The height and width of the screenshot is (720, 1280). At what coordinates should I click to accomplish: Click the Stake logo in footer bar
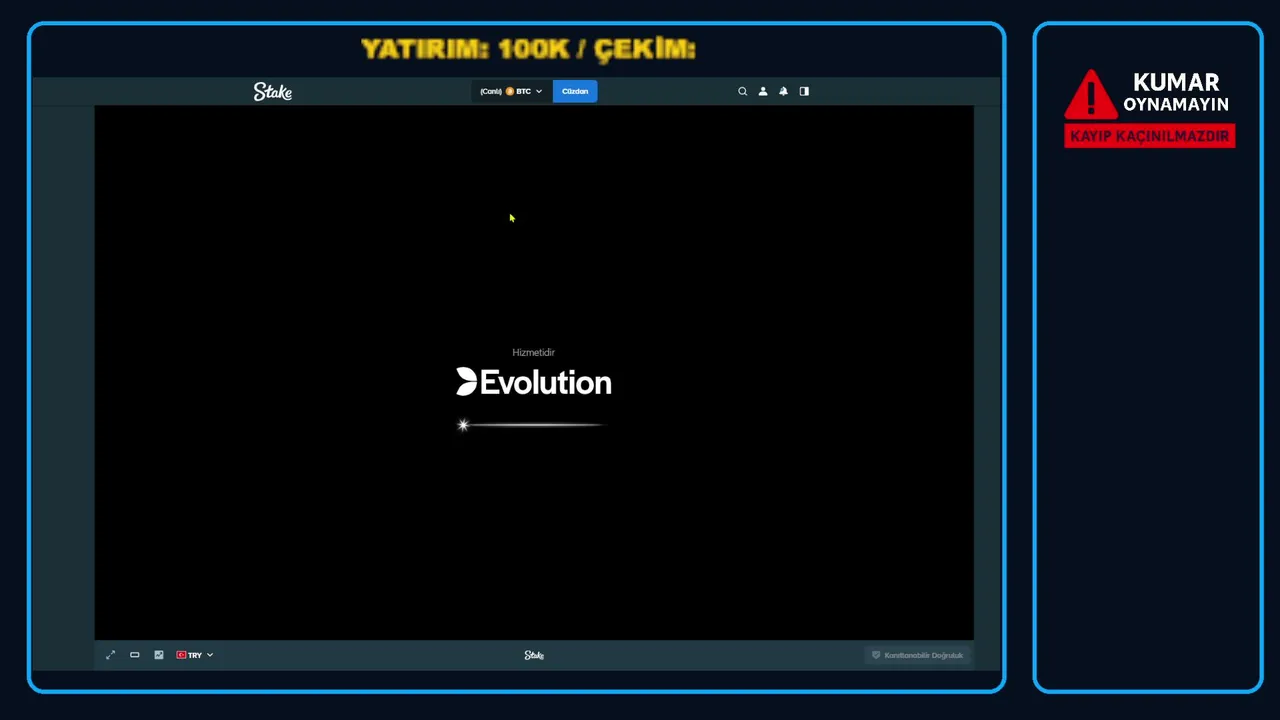coord(534,655)
